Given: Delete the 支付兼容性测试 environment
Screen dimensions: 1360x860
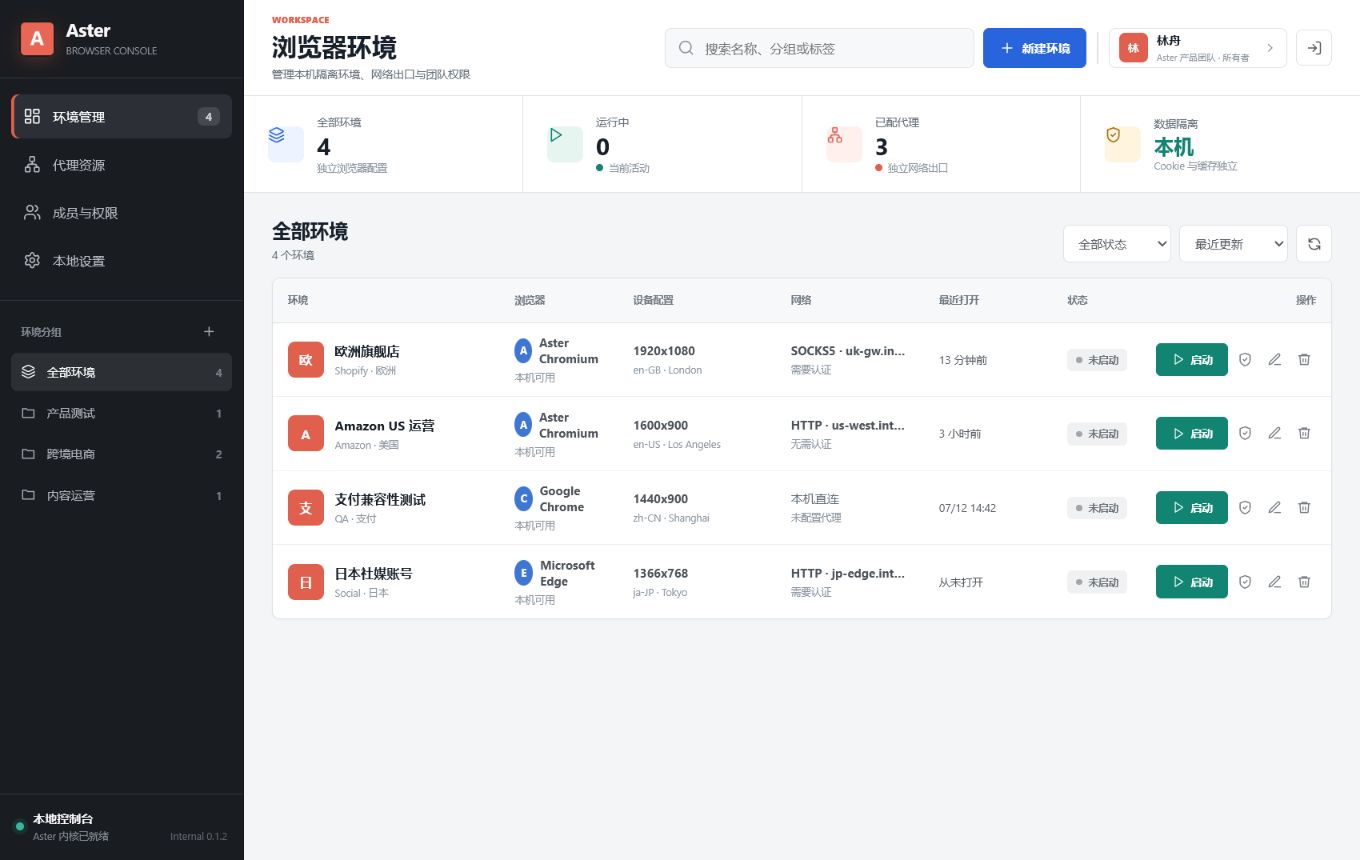Looking at the screenshot, I should coord(1304,507).
